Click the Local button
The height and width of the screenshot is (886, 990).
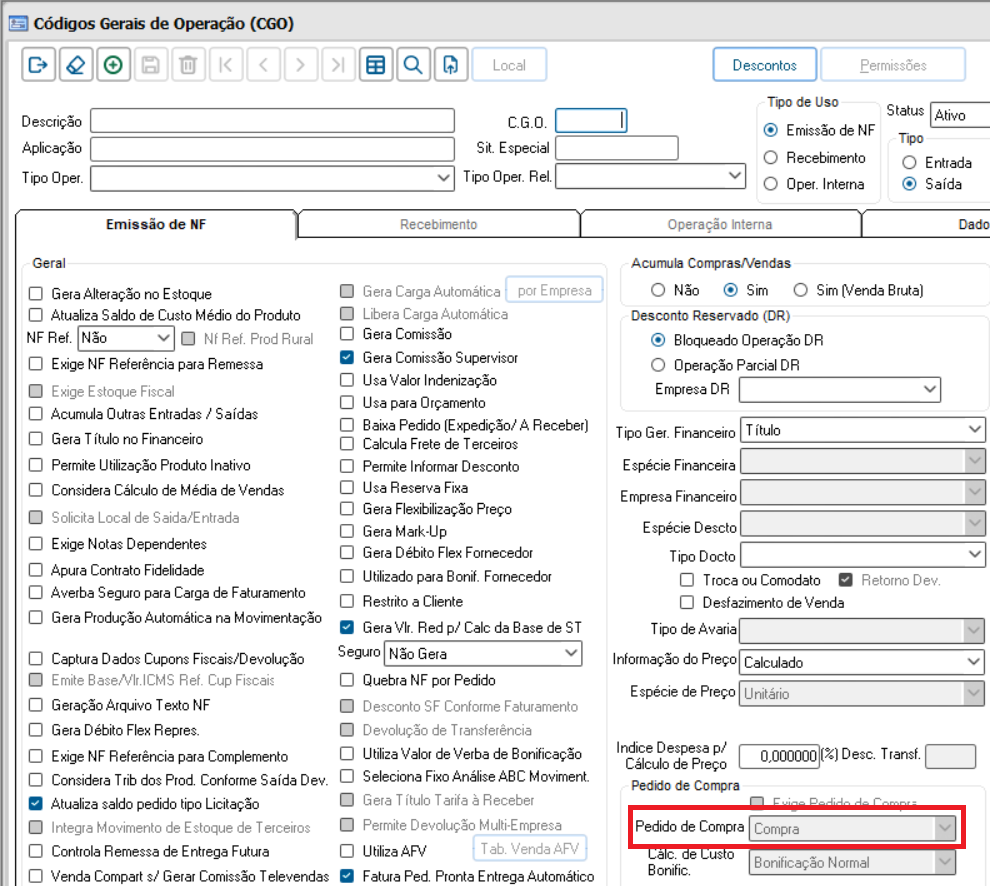509,64
